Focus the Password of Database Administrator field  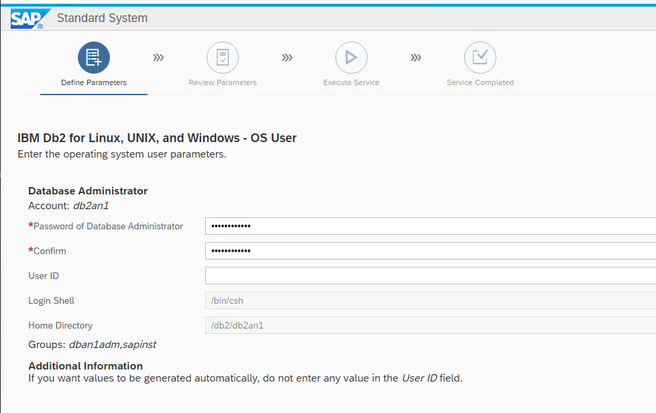430,226
